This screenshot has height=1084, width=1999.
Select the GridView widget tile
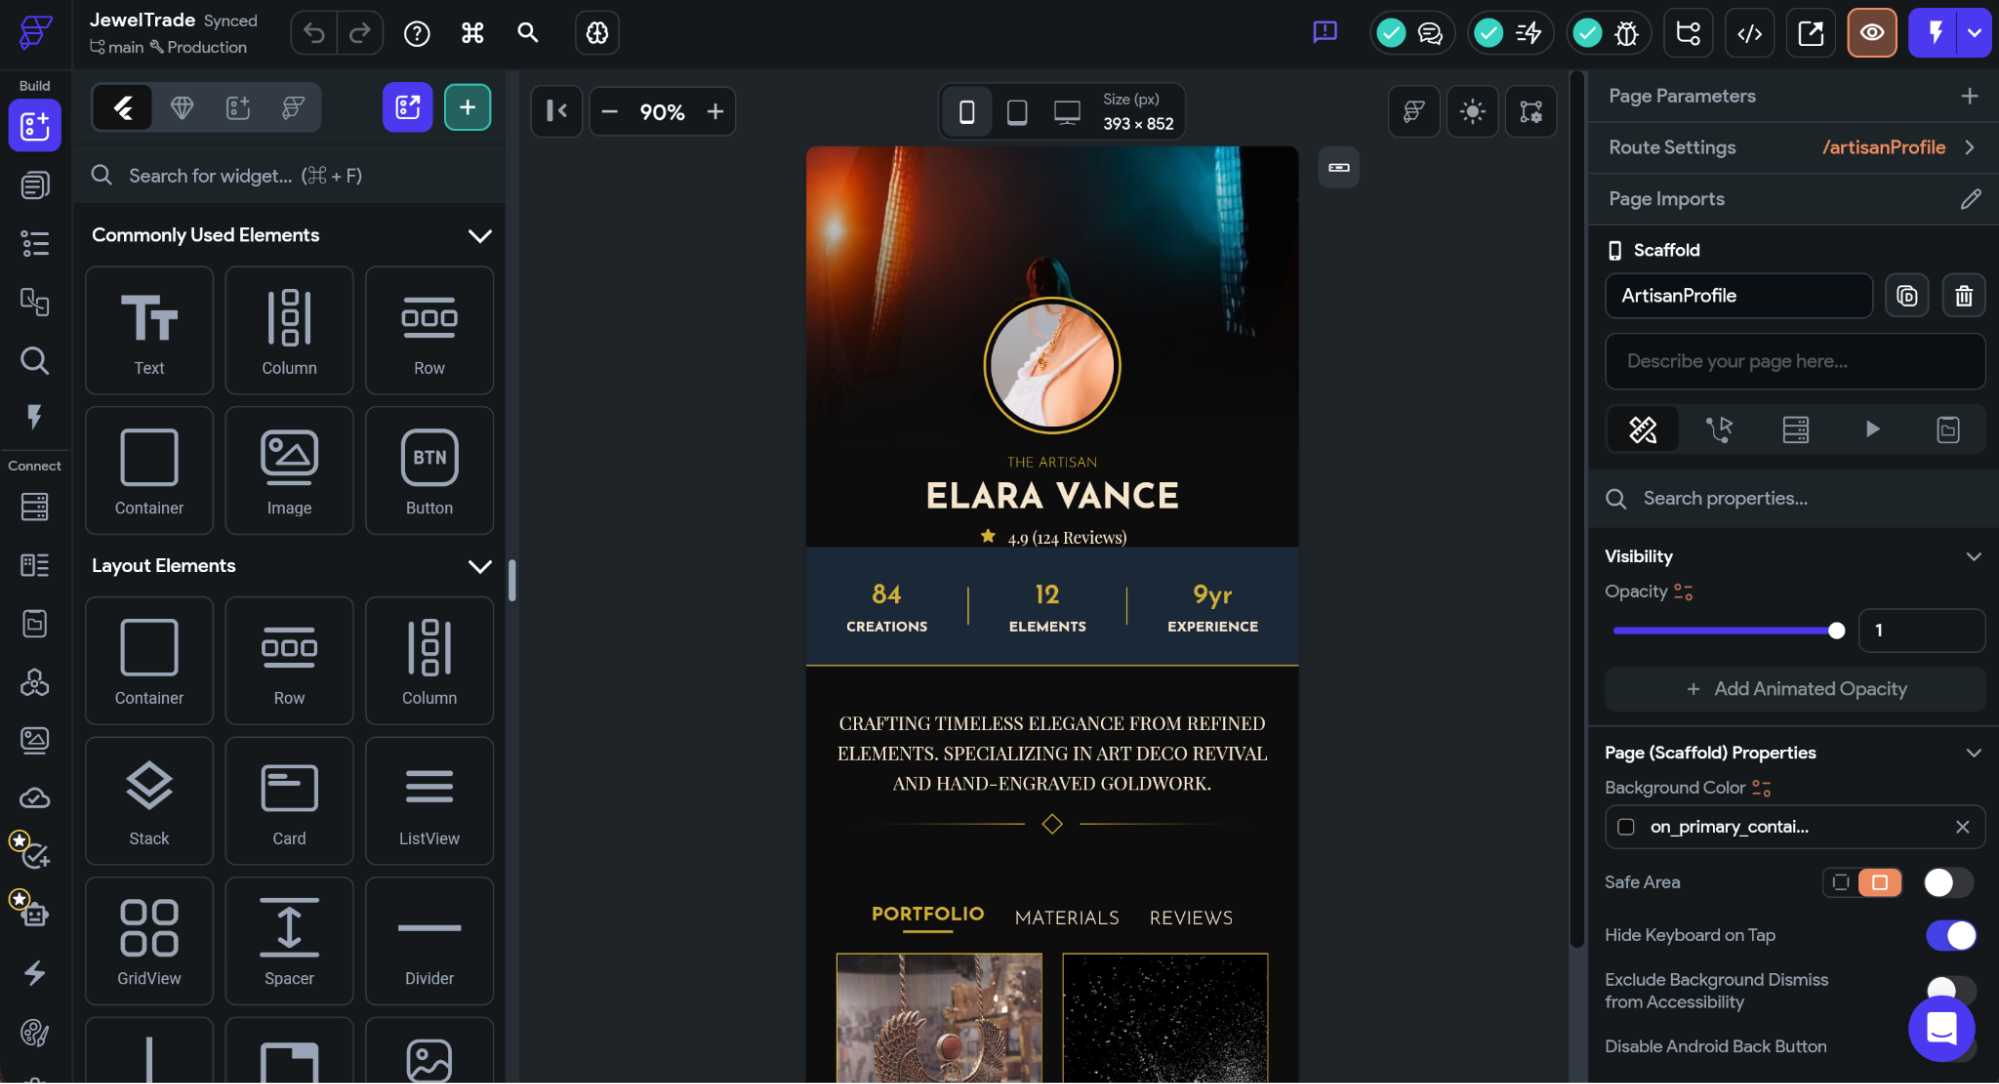pyautogui.click(x=149, y=941)
